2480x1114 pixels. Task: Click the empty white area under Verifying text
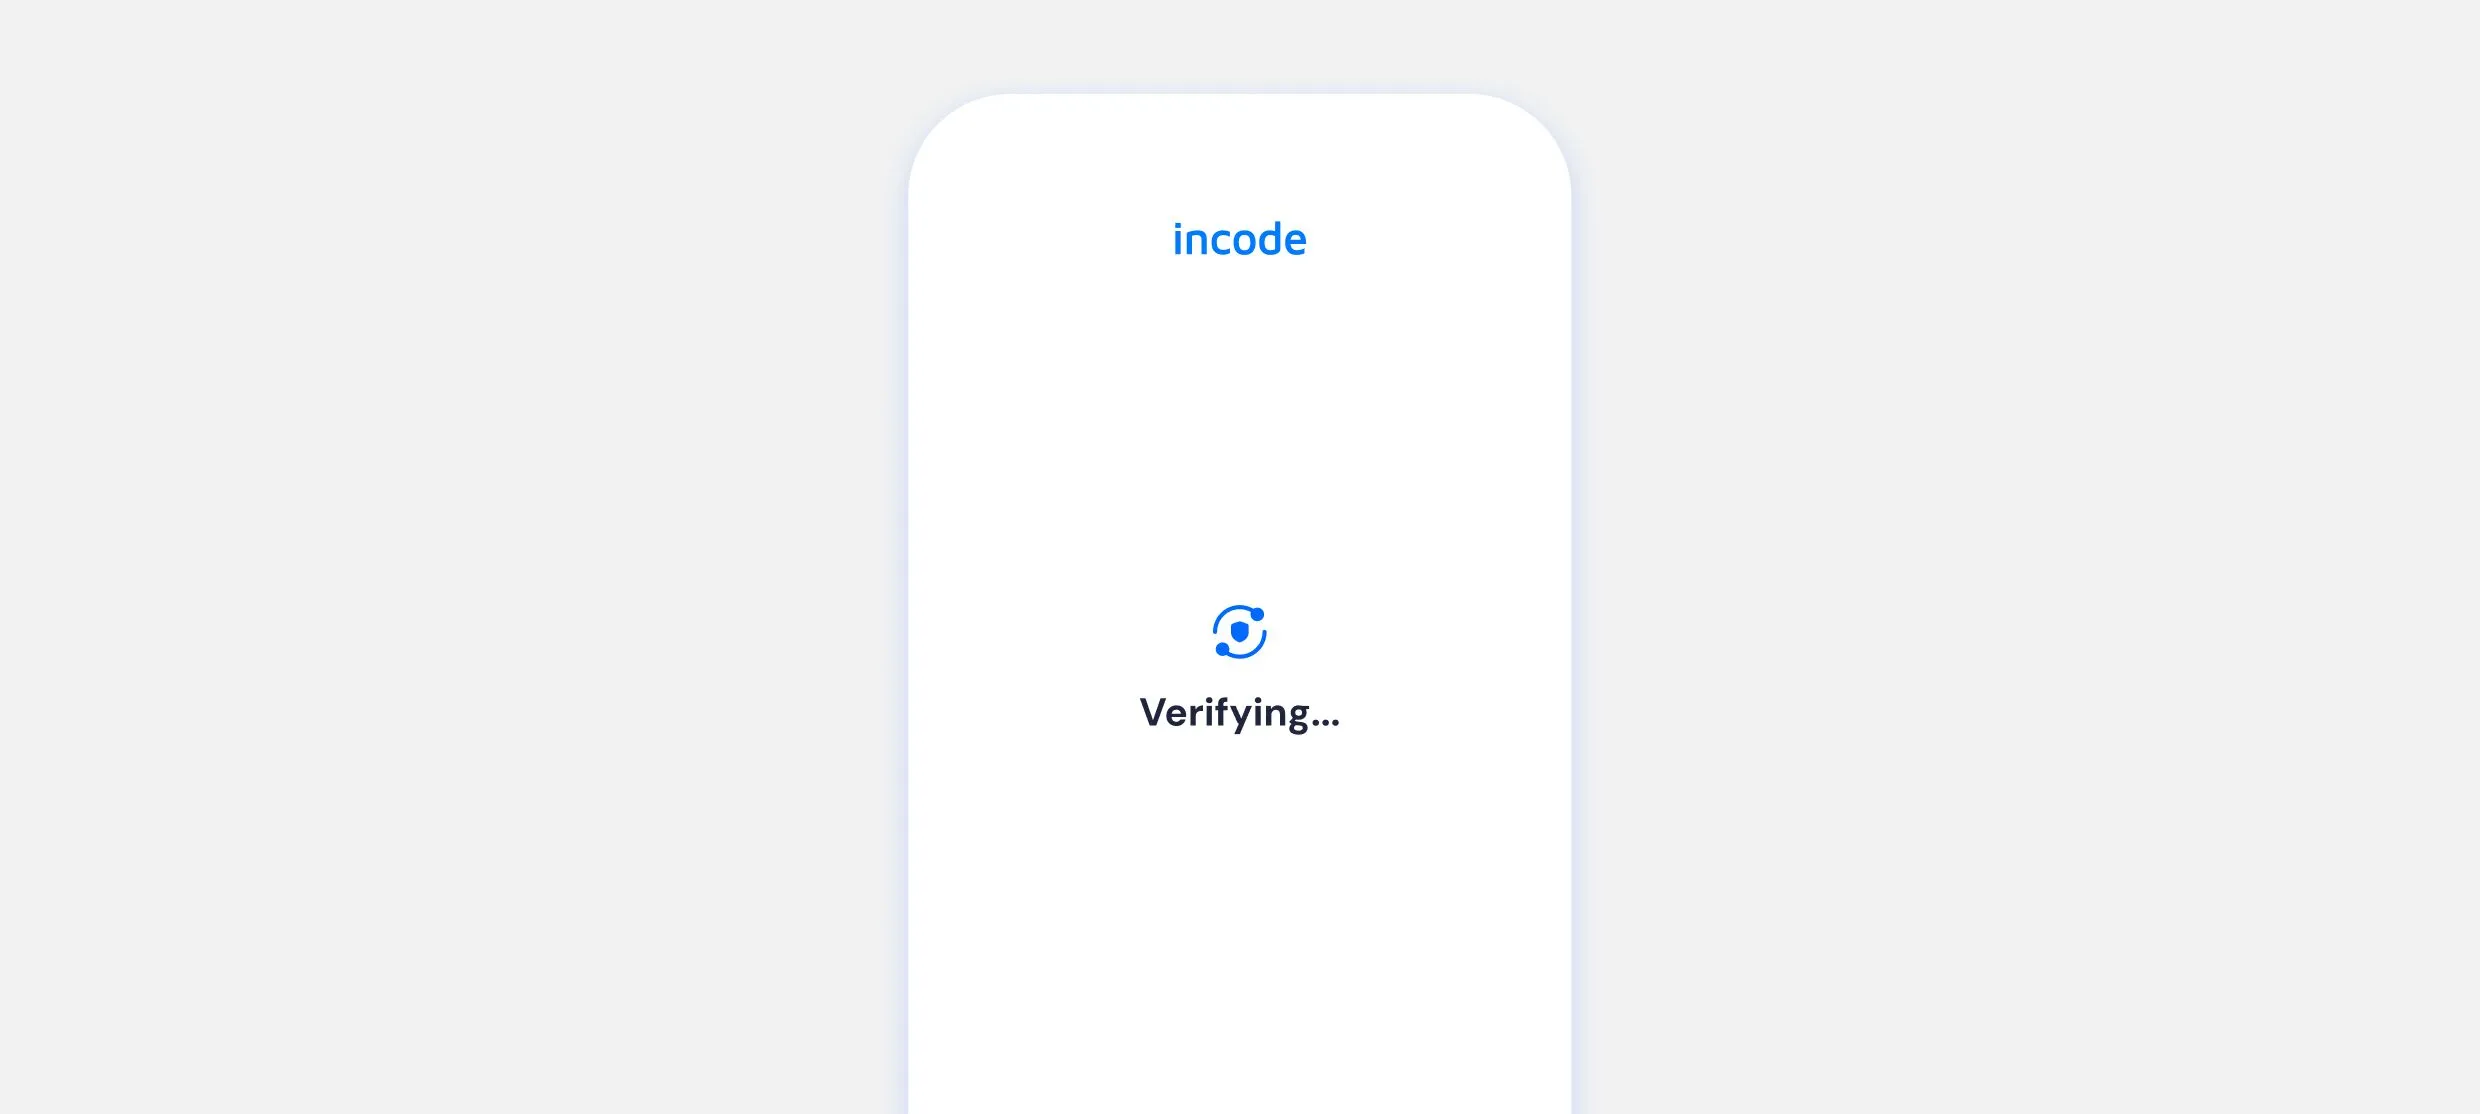click(x=1240, y=920)
